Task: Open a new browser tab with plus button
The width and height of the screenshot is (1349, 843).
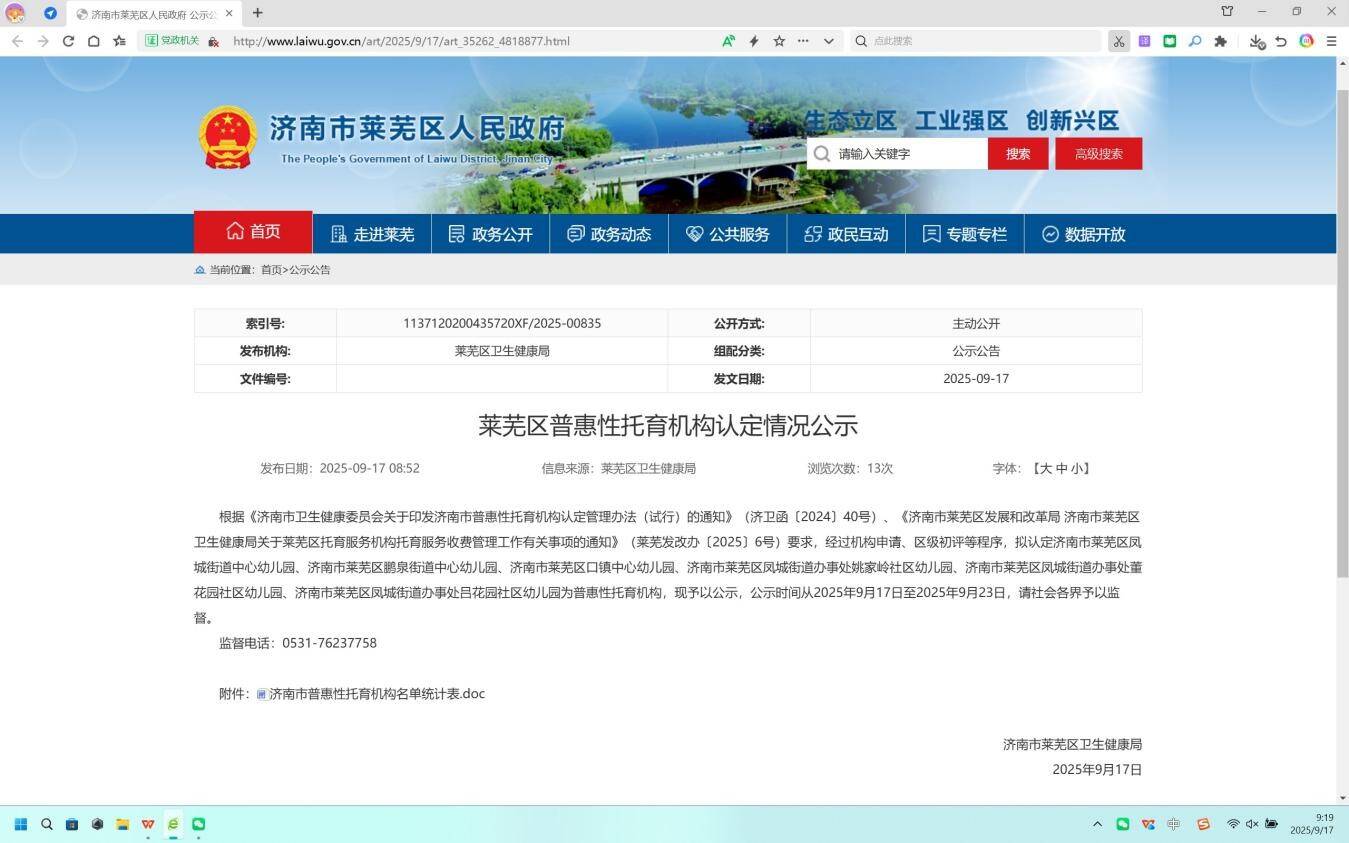Action: click(x=257, y=13)
